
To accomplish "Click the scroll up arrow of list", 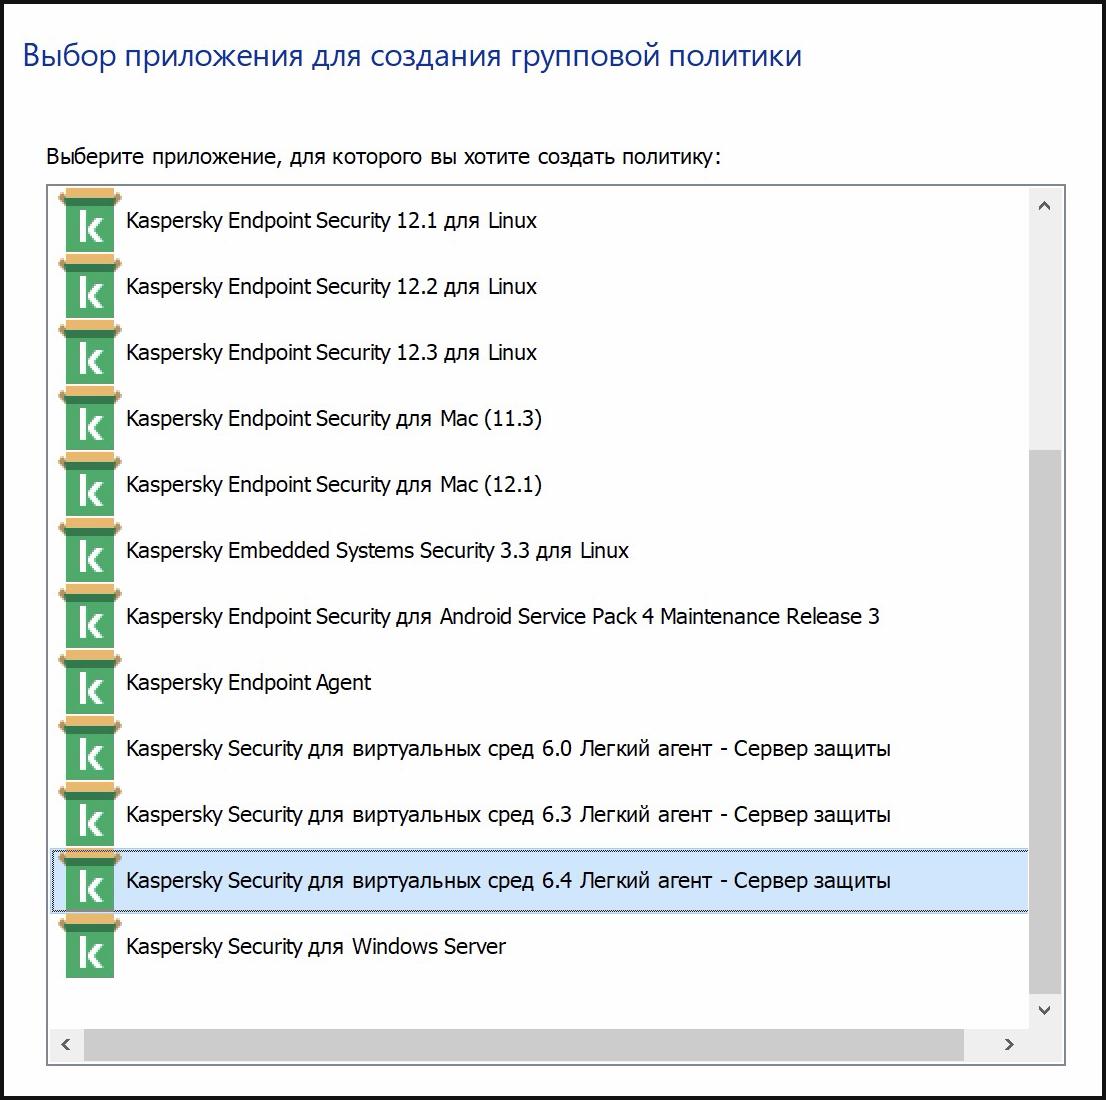I will [1045, 206].
